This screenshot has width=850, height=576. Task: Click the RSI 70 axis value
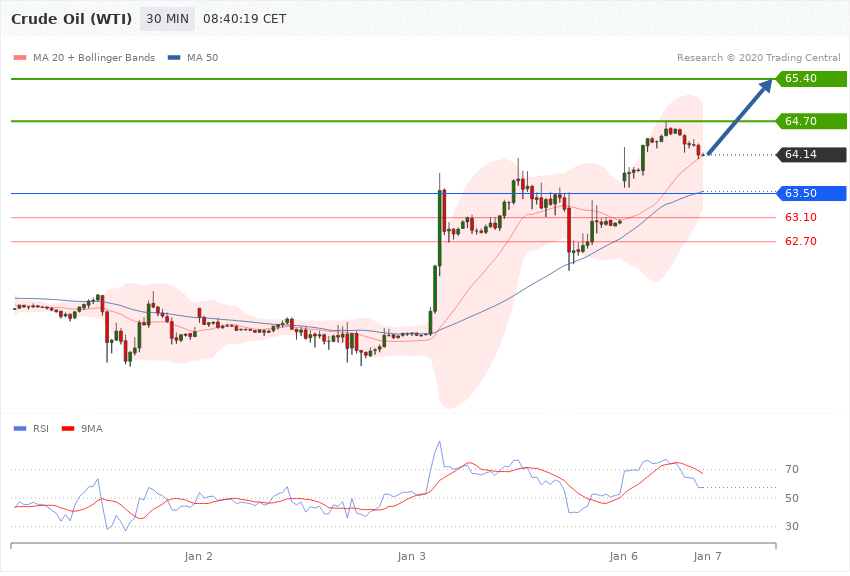tap(792, 469)
